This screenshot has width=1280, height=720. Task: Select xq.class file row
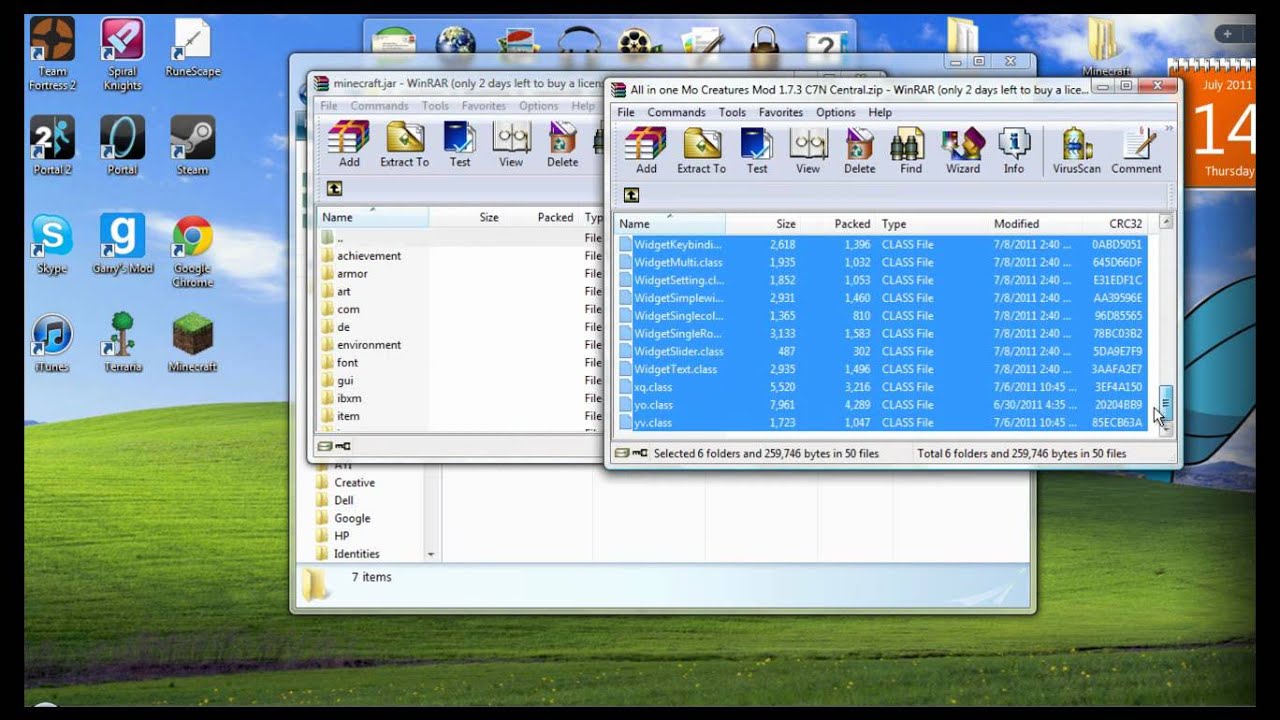[881, 387]
